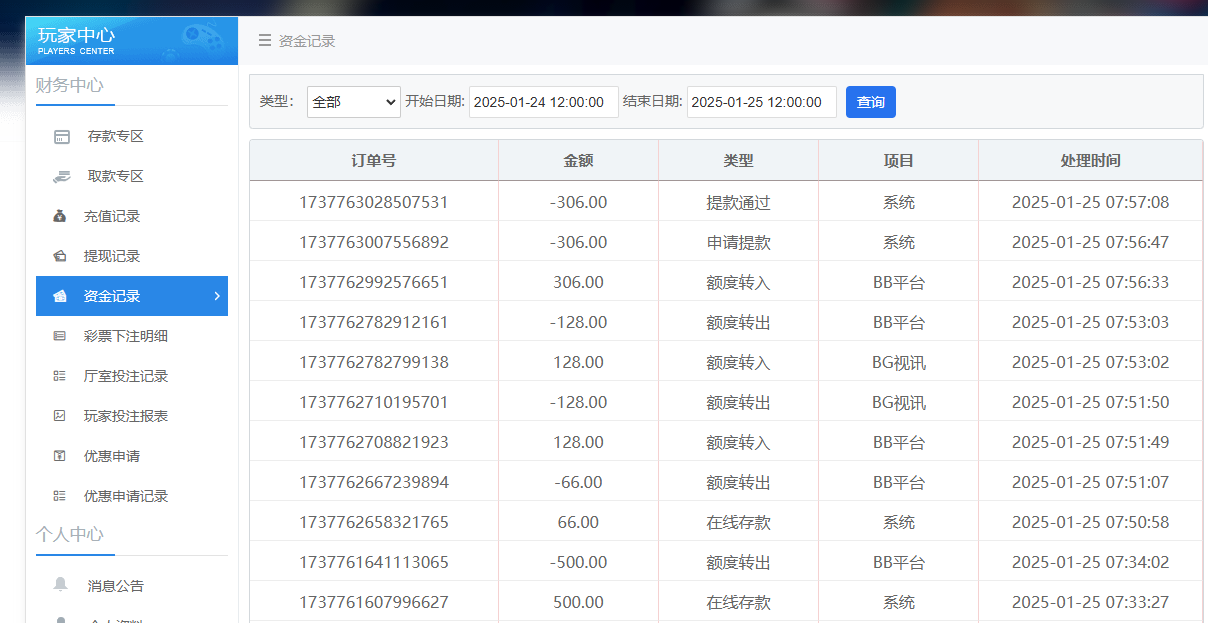Click the 结束日期 end date field
1208x623 pixels.
[x=761, y=101]
